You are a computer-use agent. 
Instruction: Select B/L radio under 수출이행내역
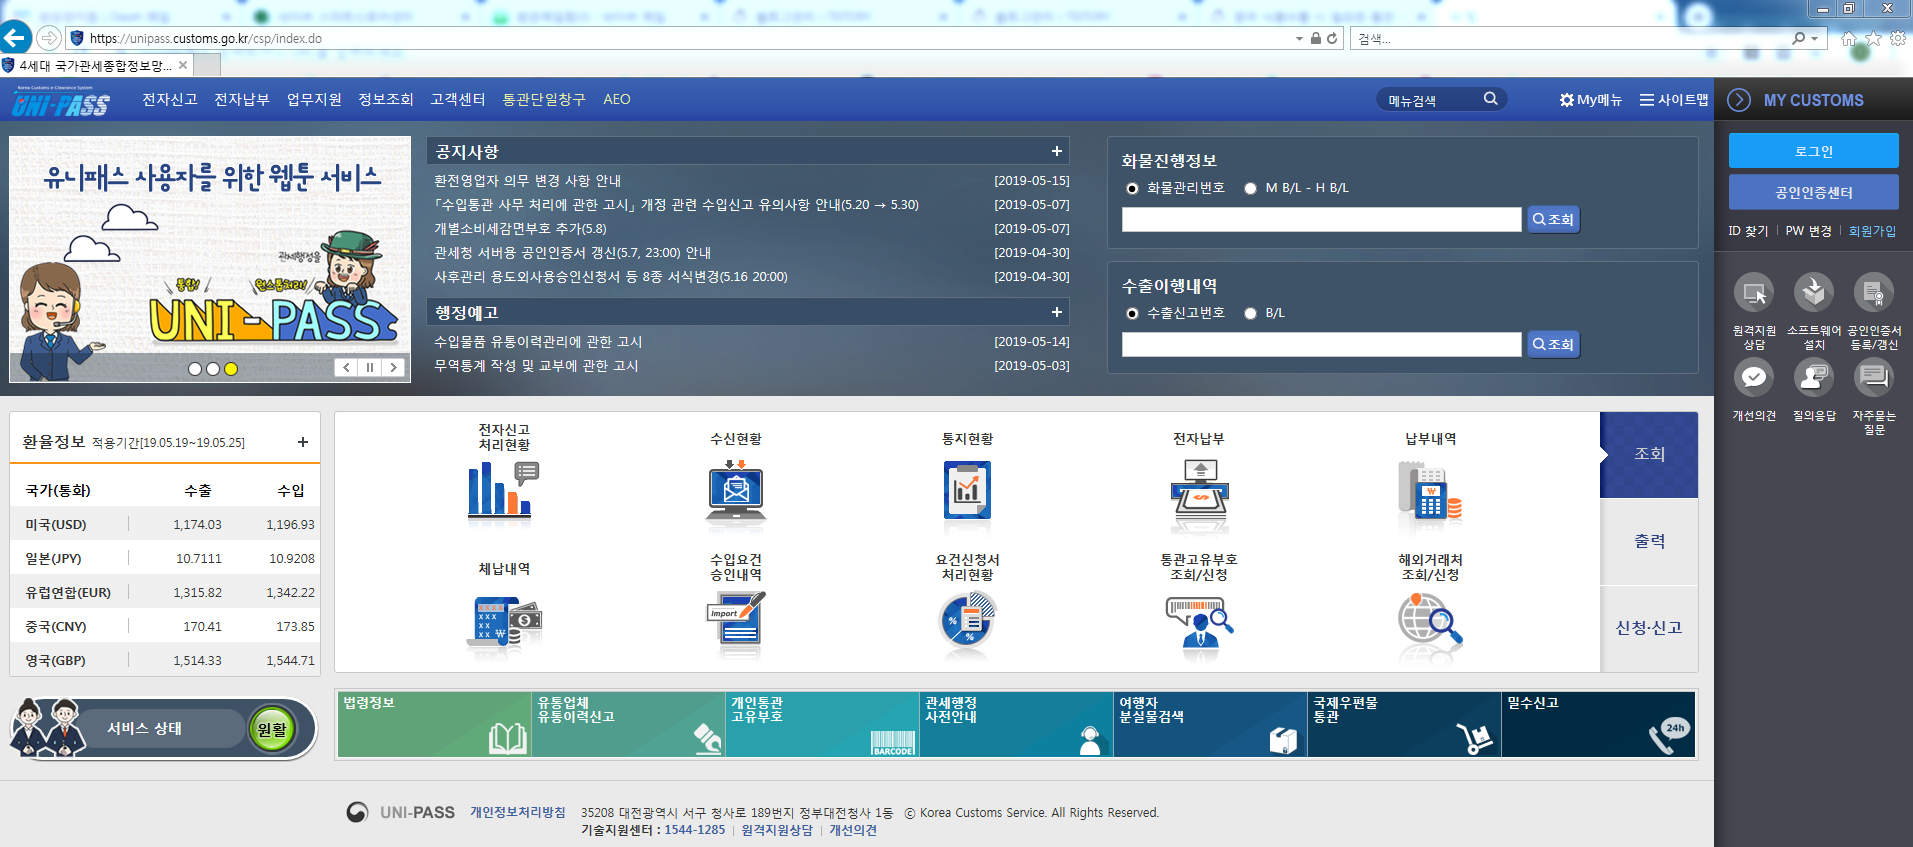tap(1250, 313)
